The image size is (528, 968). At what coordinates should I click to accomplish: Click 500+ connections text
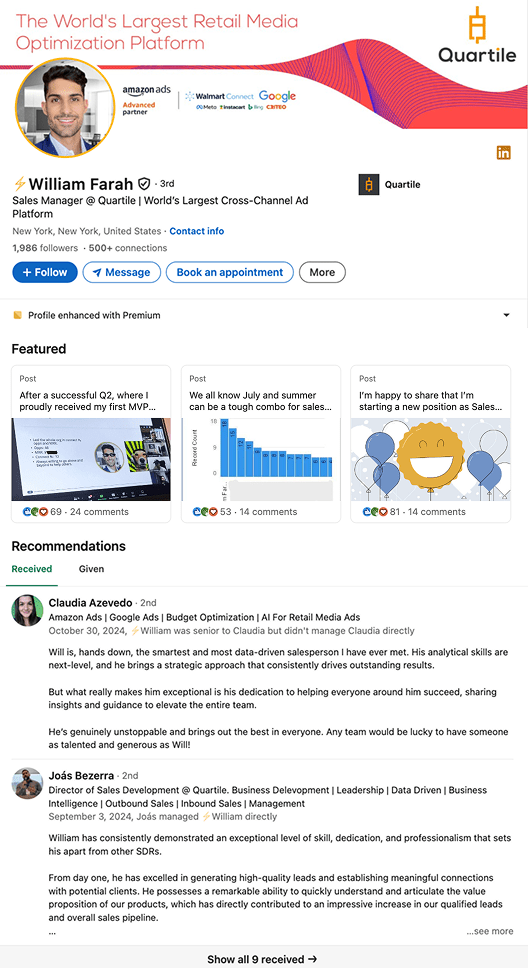(128, 248)
